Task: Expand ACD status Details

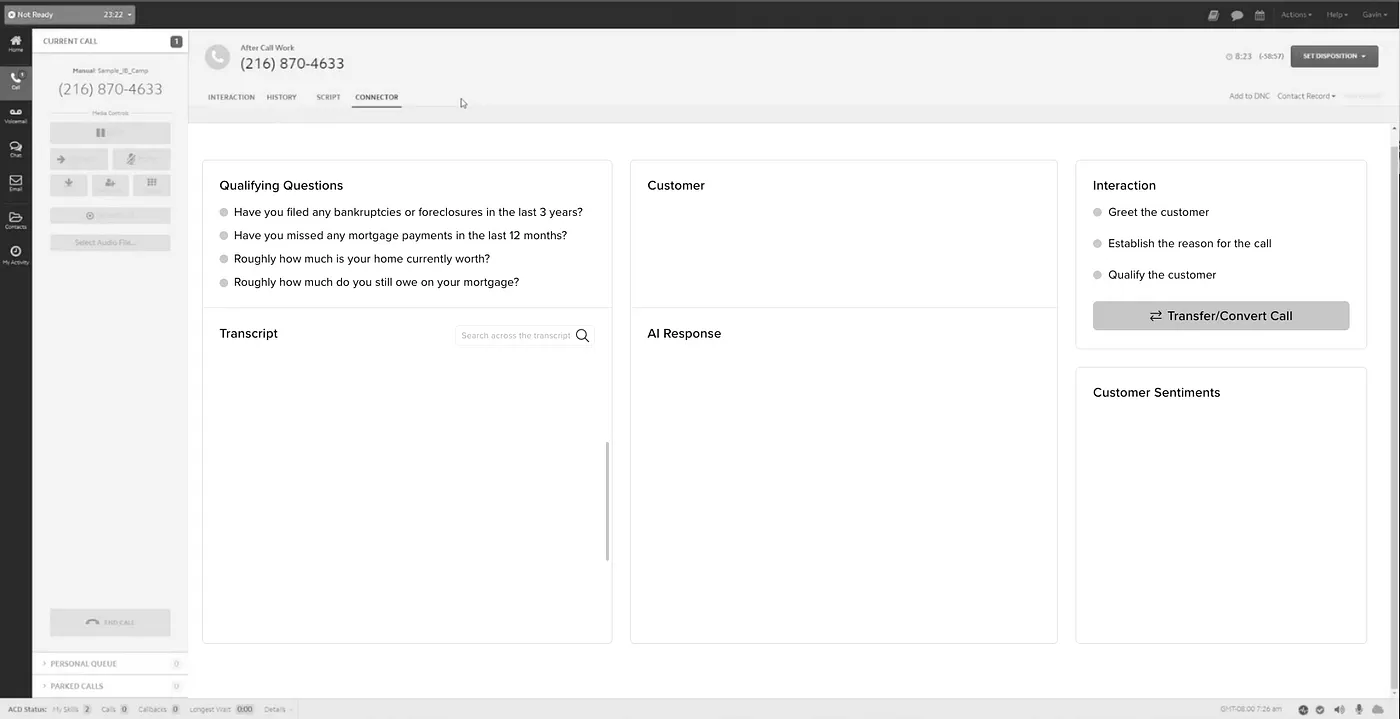Action: coord(277,709)
